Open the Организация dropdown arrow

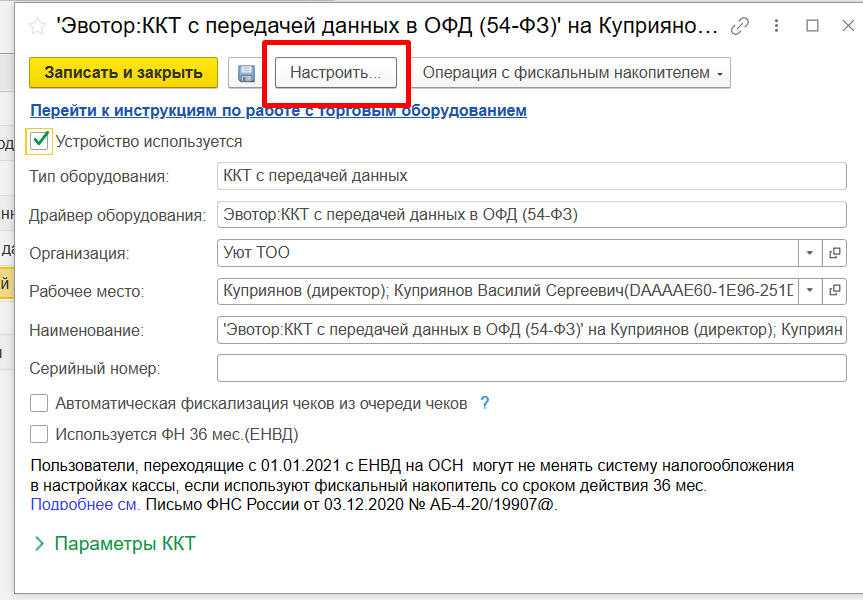(809, 253)
